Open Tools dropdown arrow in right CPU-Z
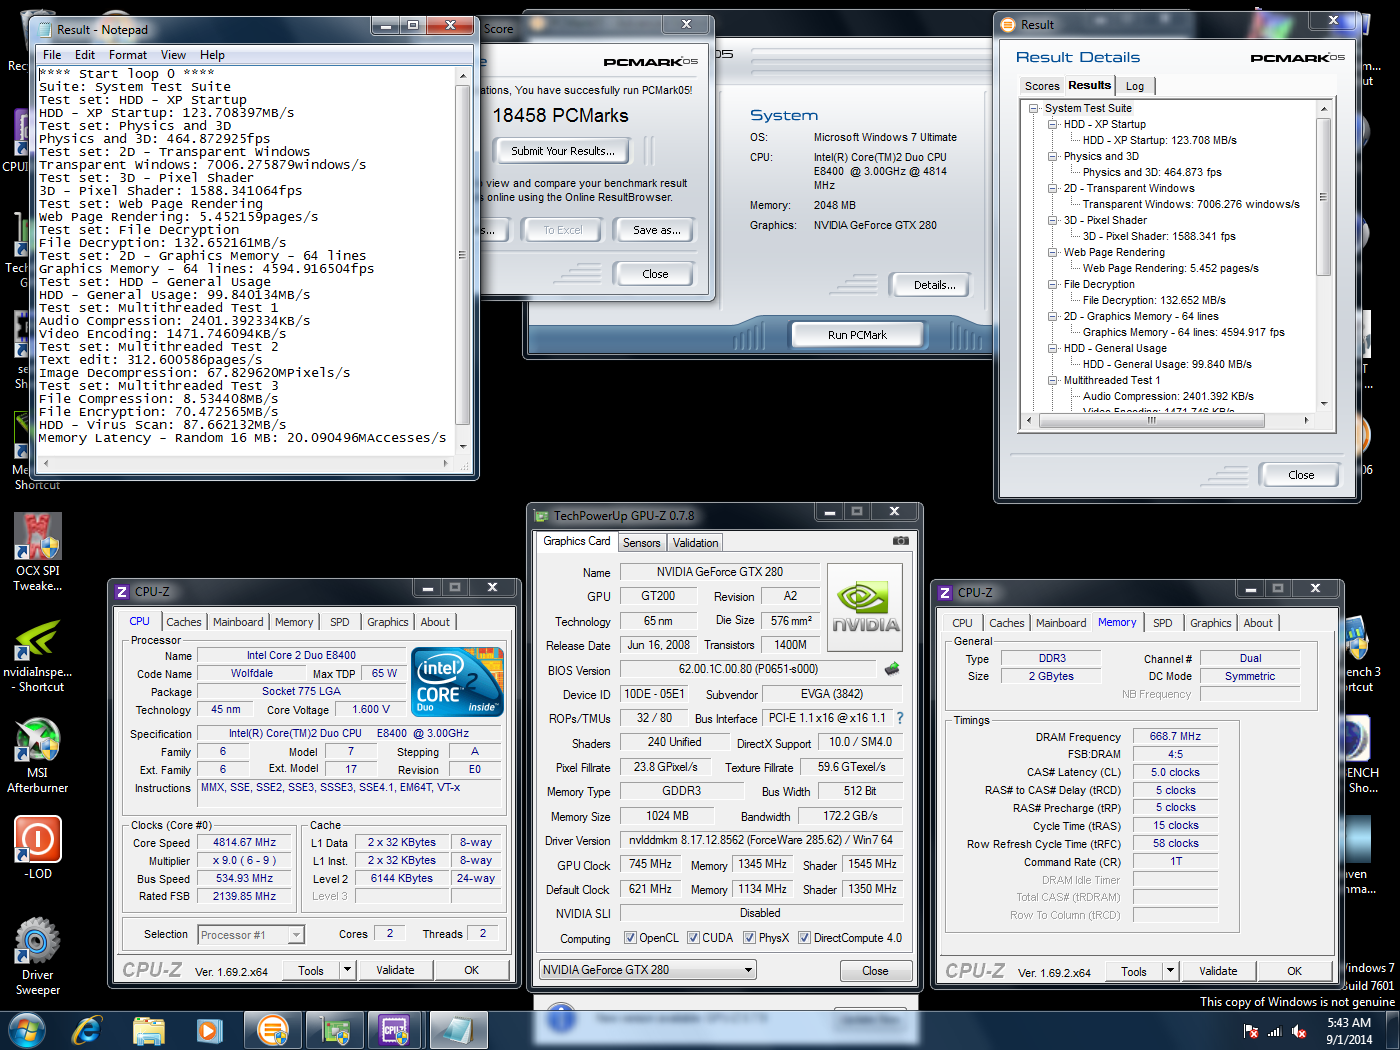The width and height of the screenshot is (1400, 1050). point(1170,971)
